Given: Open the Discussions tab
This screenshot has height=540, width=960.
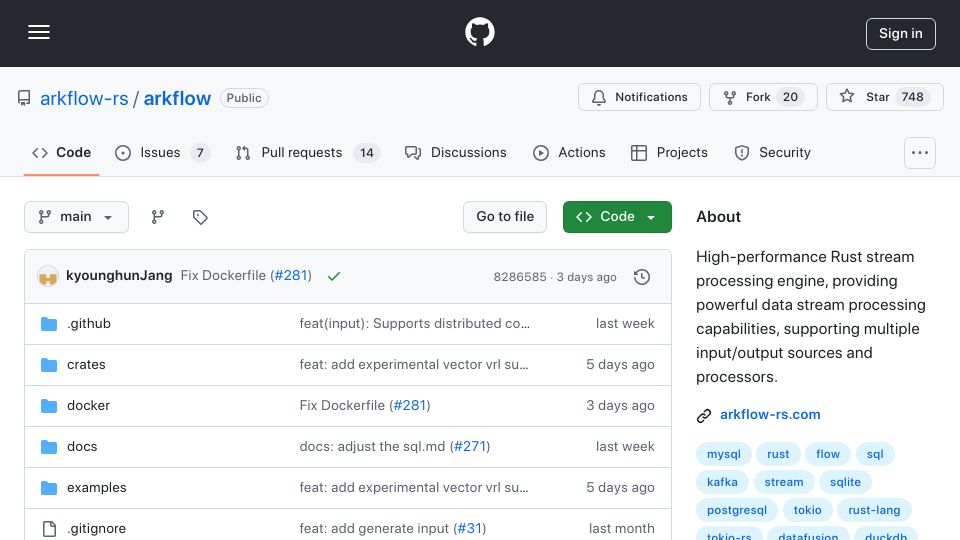Looking at the screenshot, I should [x=456, y=152].
